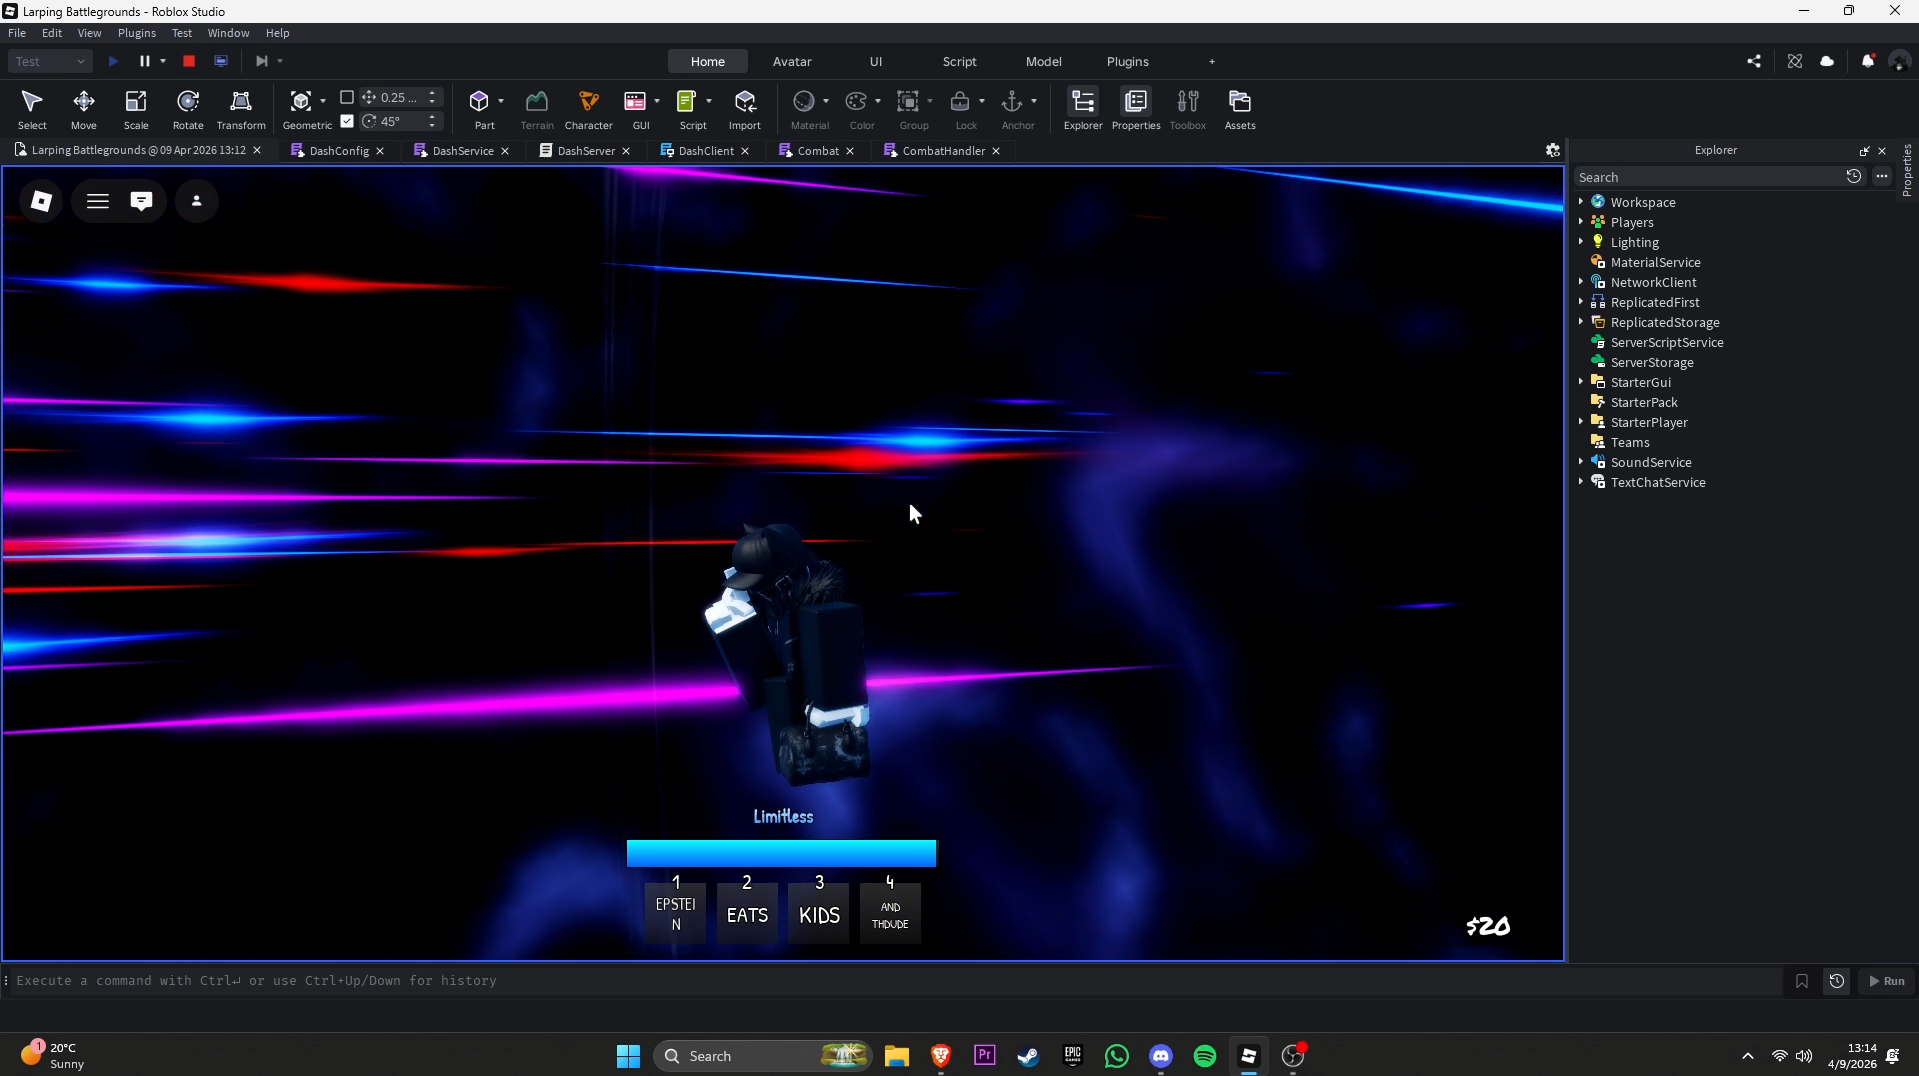The image size is (1919, 1076).
Task: Toggle the Explorer panel button
Action: [1083, 109]
